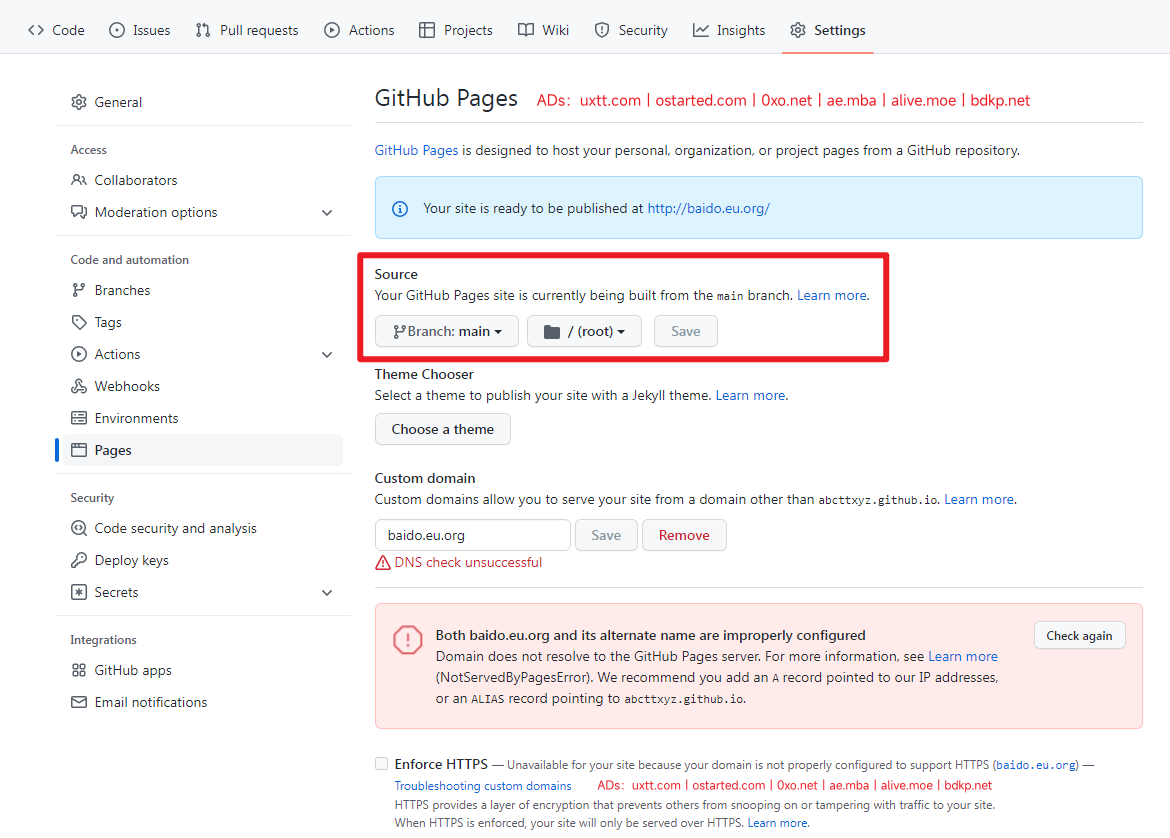
Task: Click the Branches git-branch icon in sidebar
Action: (x=78, y=290)
